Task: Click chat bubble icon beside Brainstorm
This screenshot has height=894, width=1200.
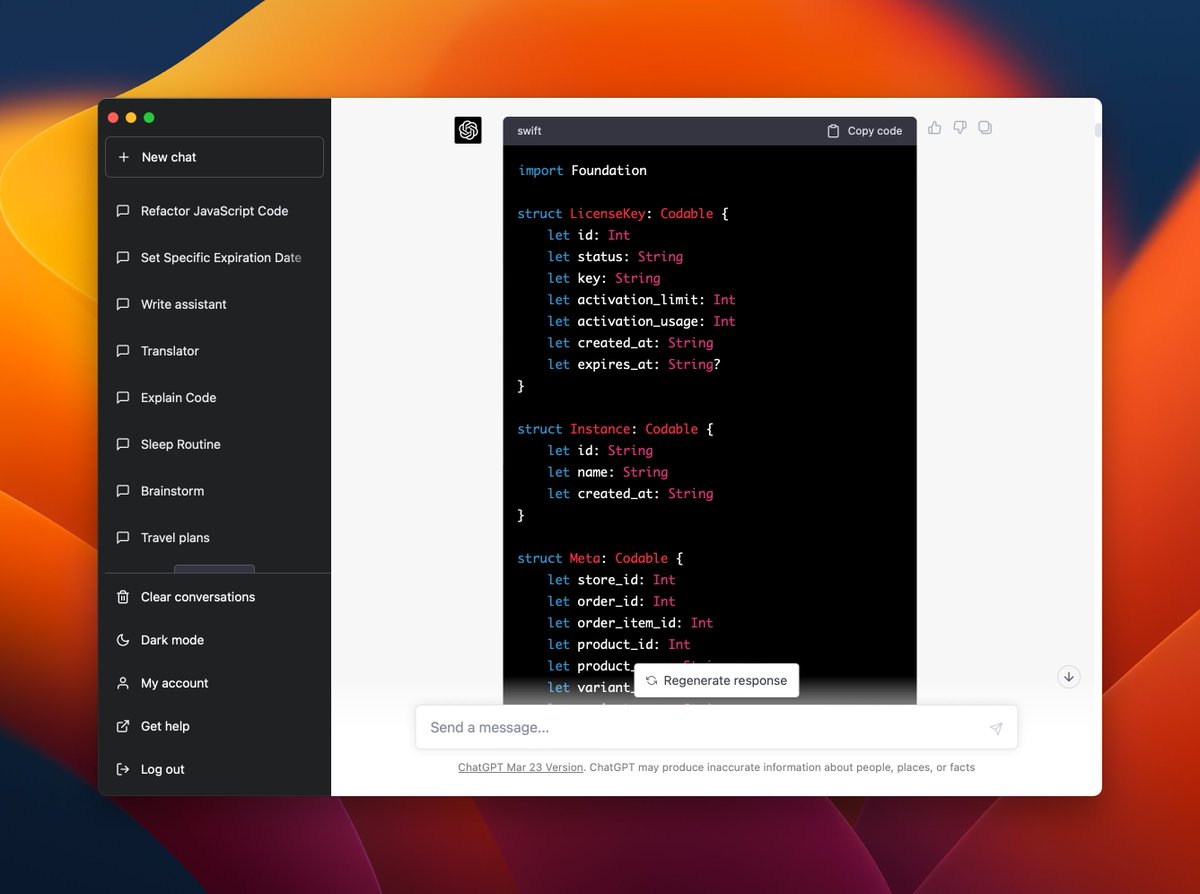Action: click(123, 491)
